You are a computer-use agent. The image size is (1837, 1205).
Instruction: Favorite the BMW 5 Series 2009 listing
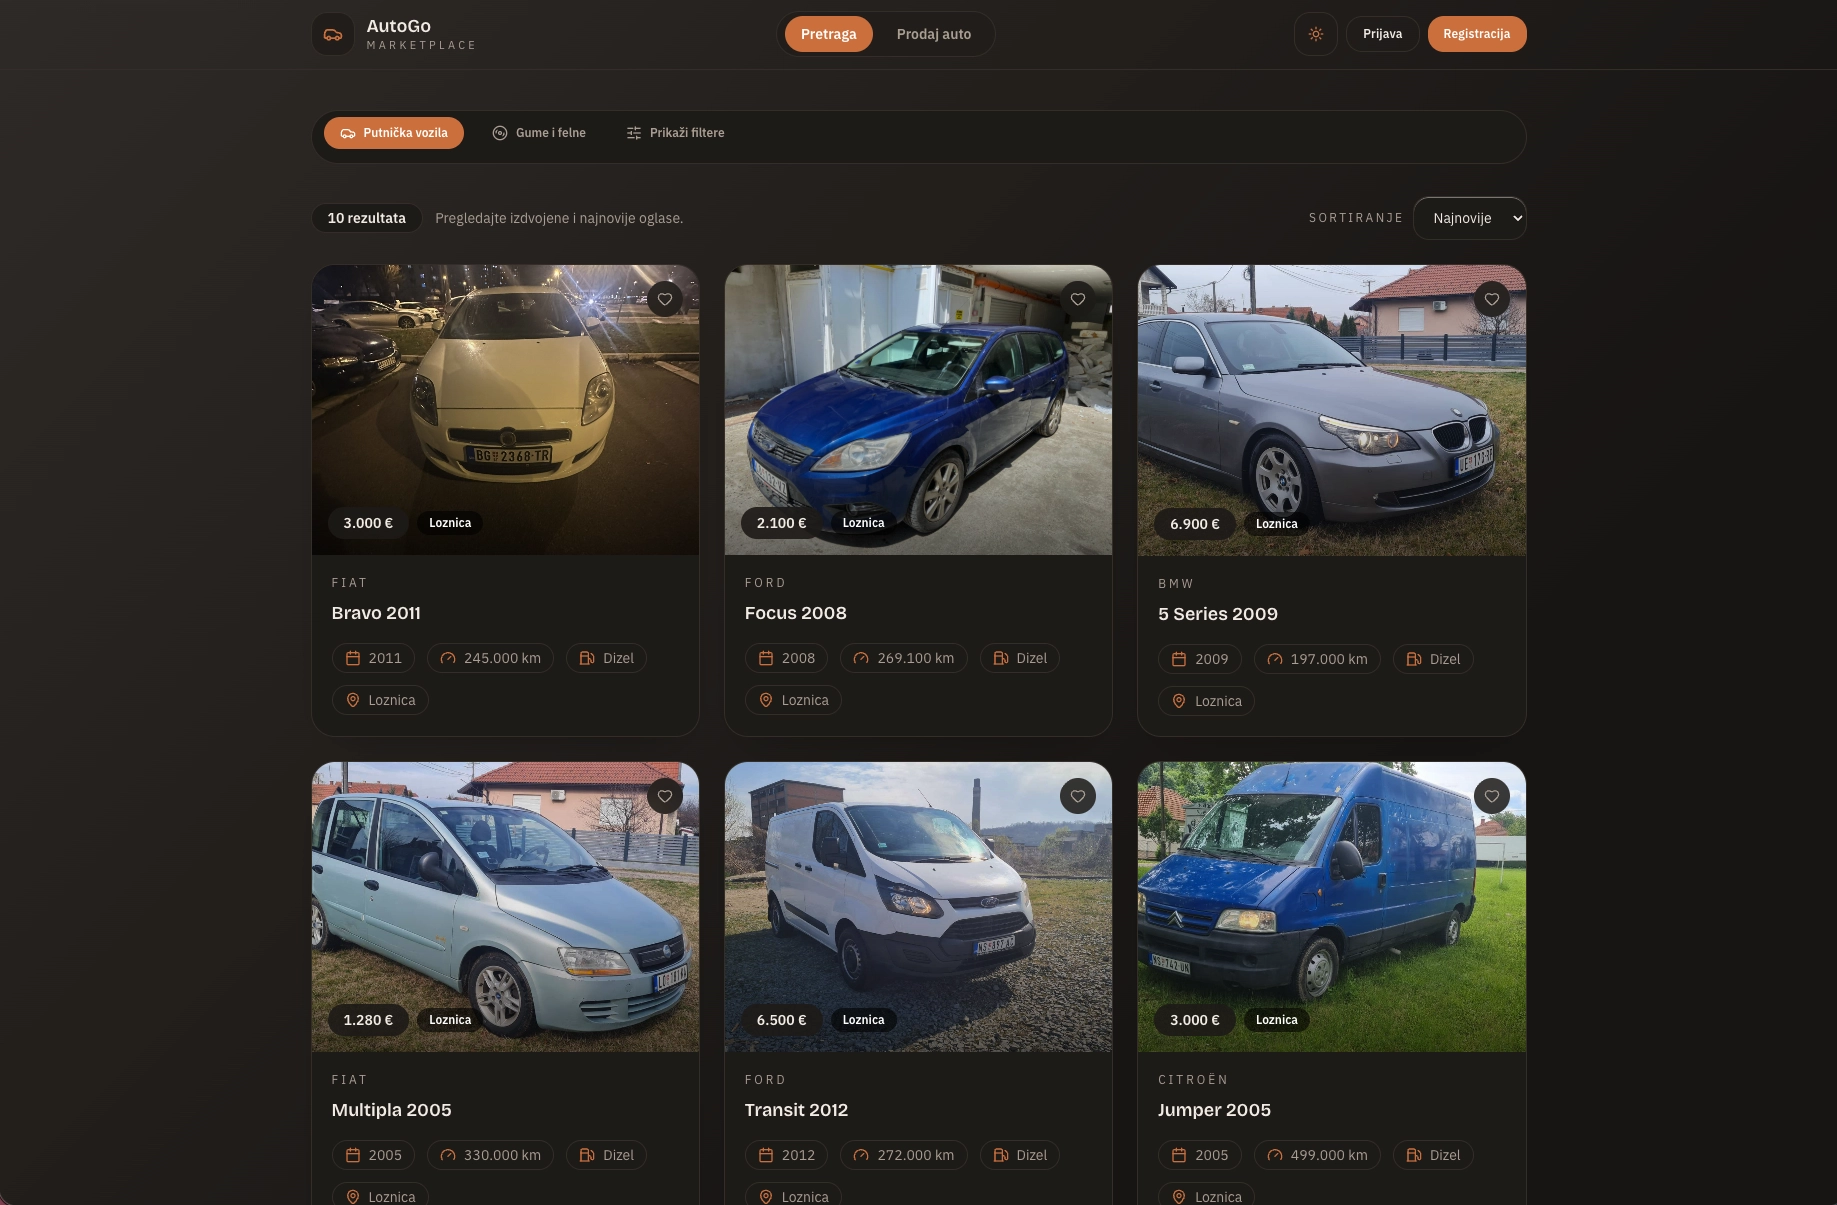tap(1492, 299)
